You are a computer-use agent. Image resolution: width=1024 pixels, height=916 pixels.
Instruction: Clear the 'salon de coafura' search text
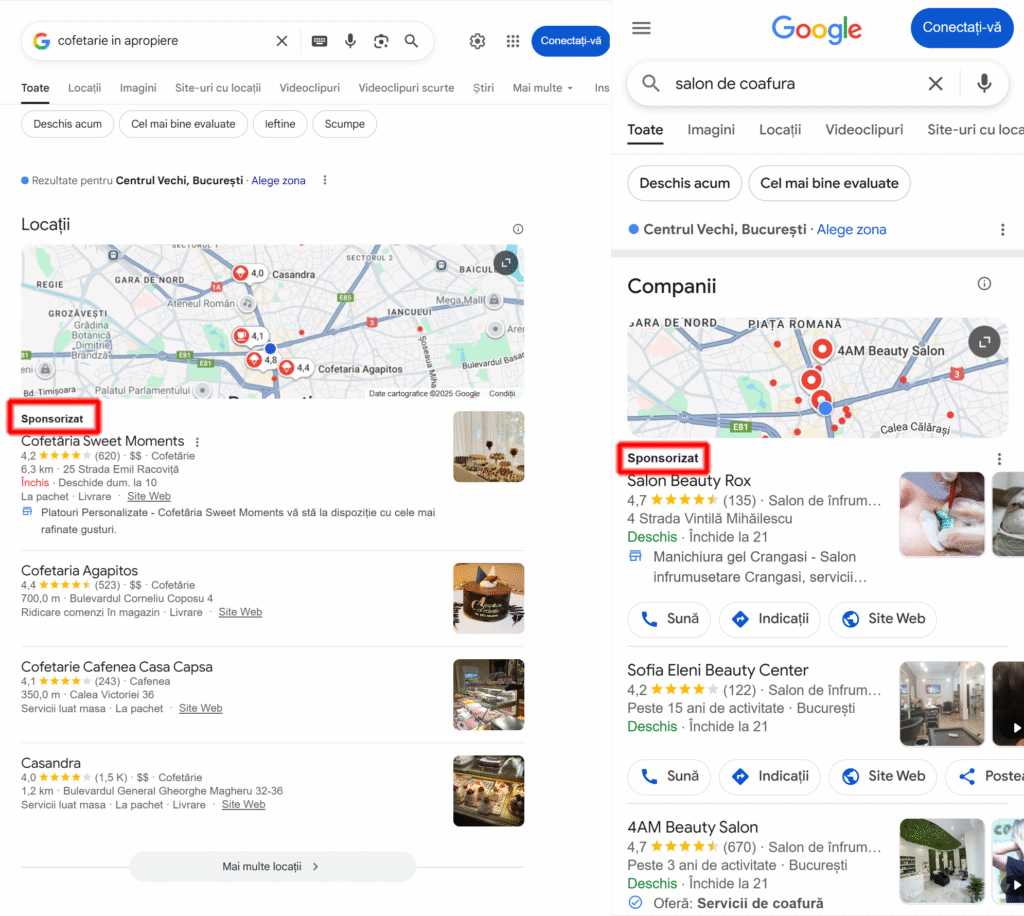coord(935,84)
